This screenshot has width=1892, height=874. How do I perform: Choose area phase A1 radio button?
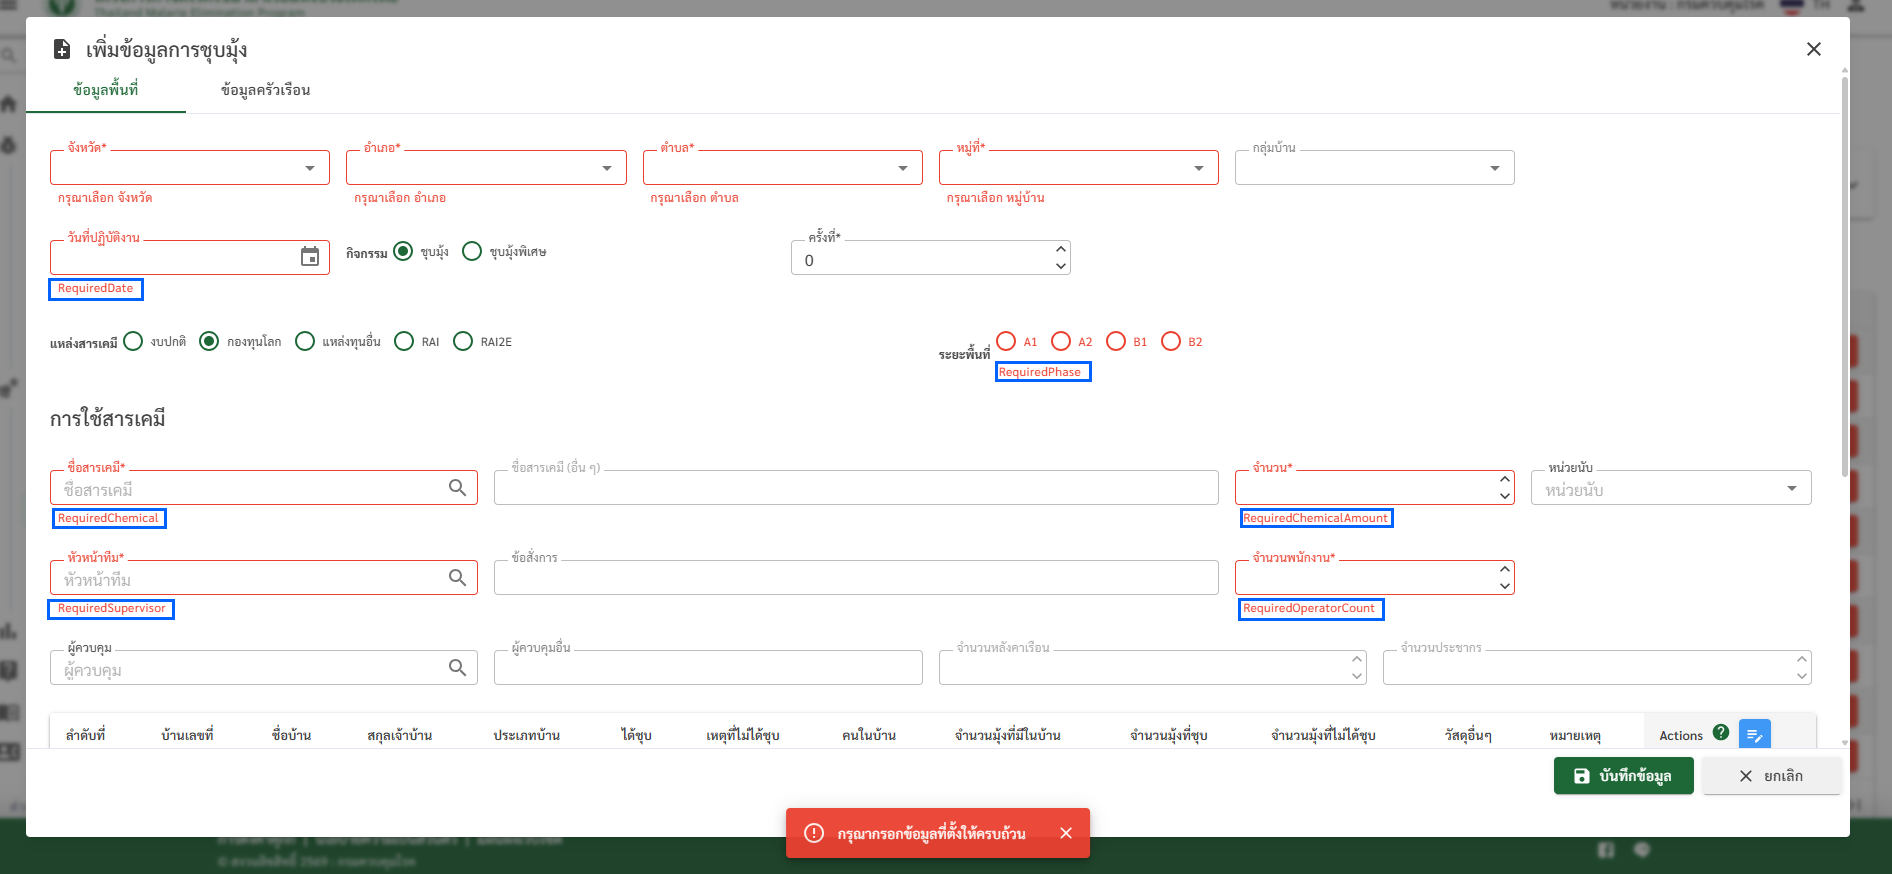pyautogui.click(x=1006, y=342)
